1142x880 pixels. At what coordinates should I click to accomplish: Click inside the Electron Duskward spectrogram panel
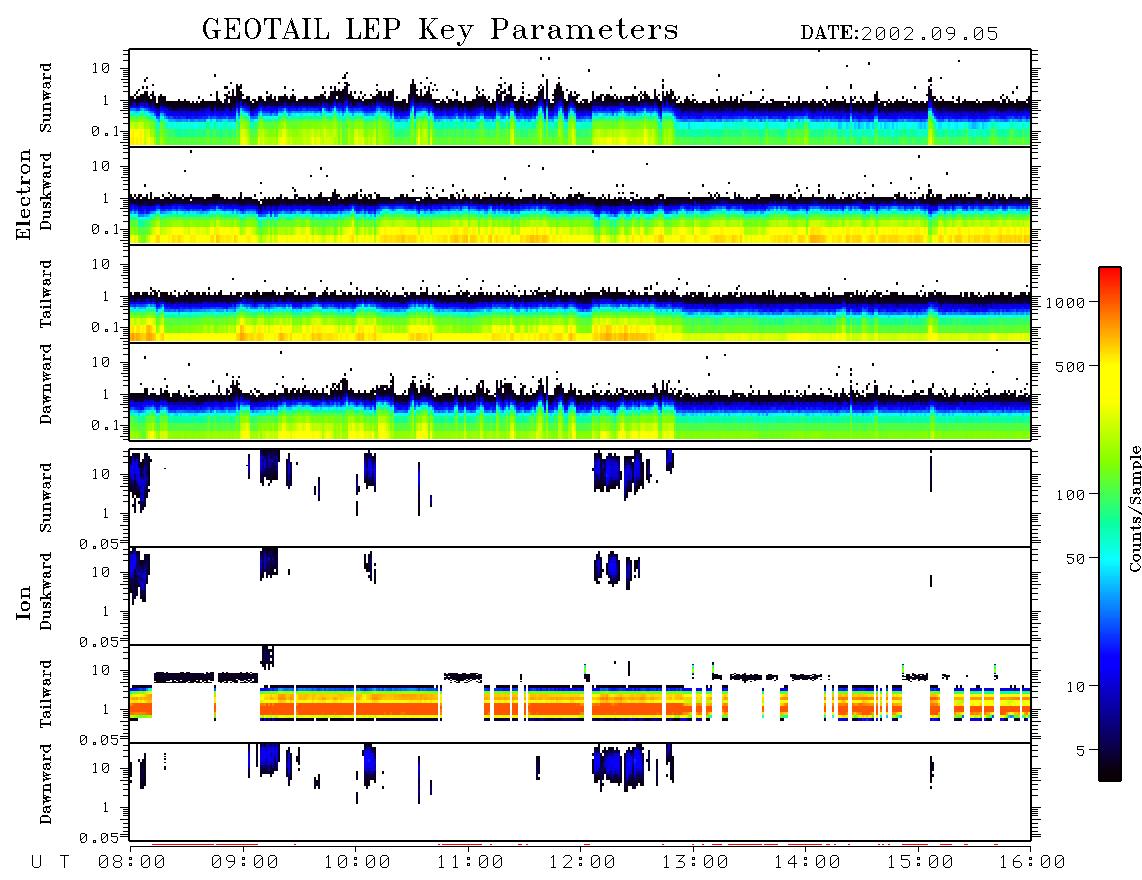point(580,195)
